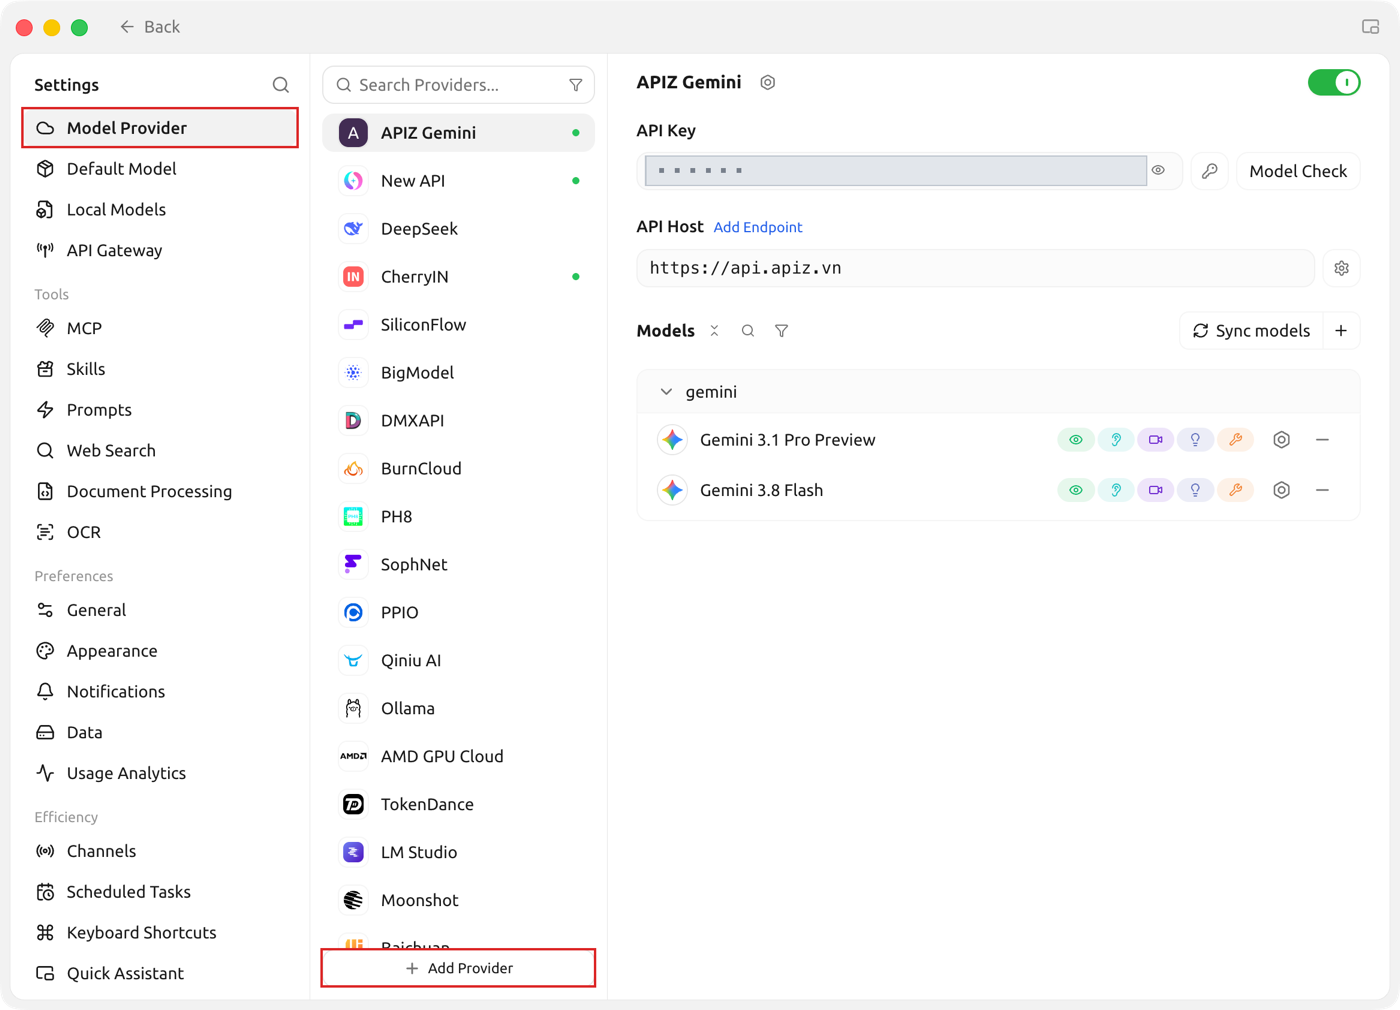Select the LM Studio provider
The width and height of the screenshot is (1400, 1010).
(459, 853)
